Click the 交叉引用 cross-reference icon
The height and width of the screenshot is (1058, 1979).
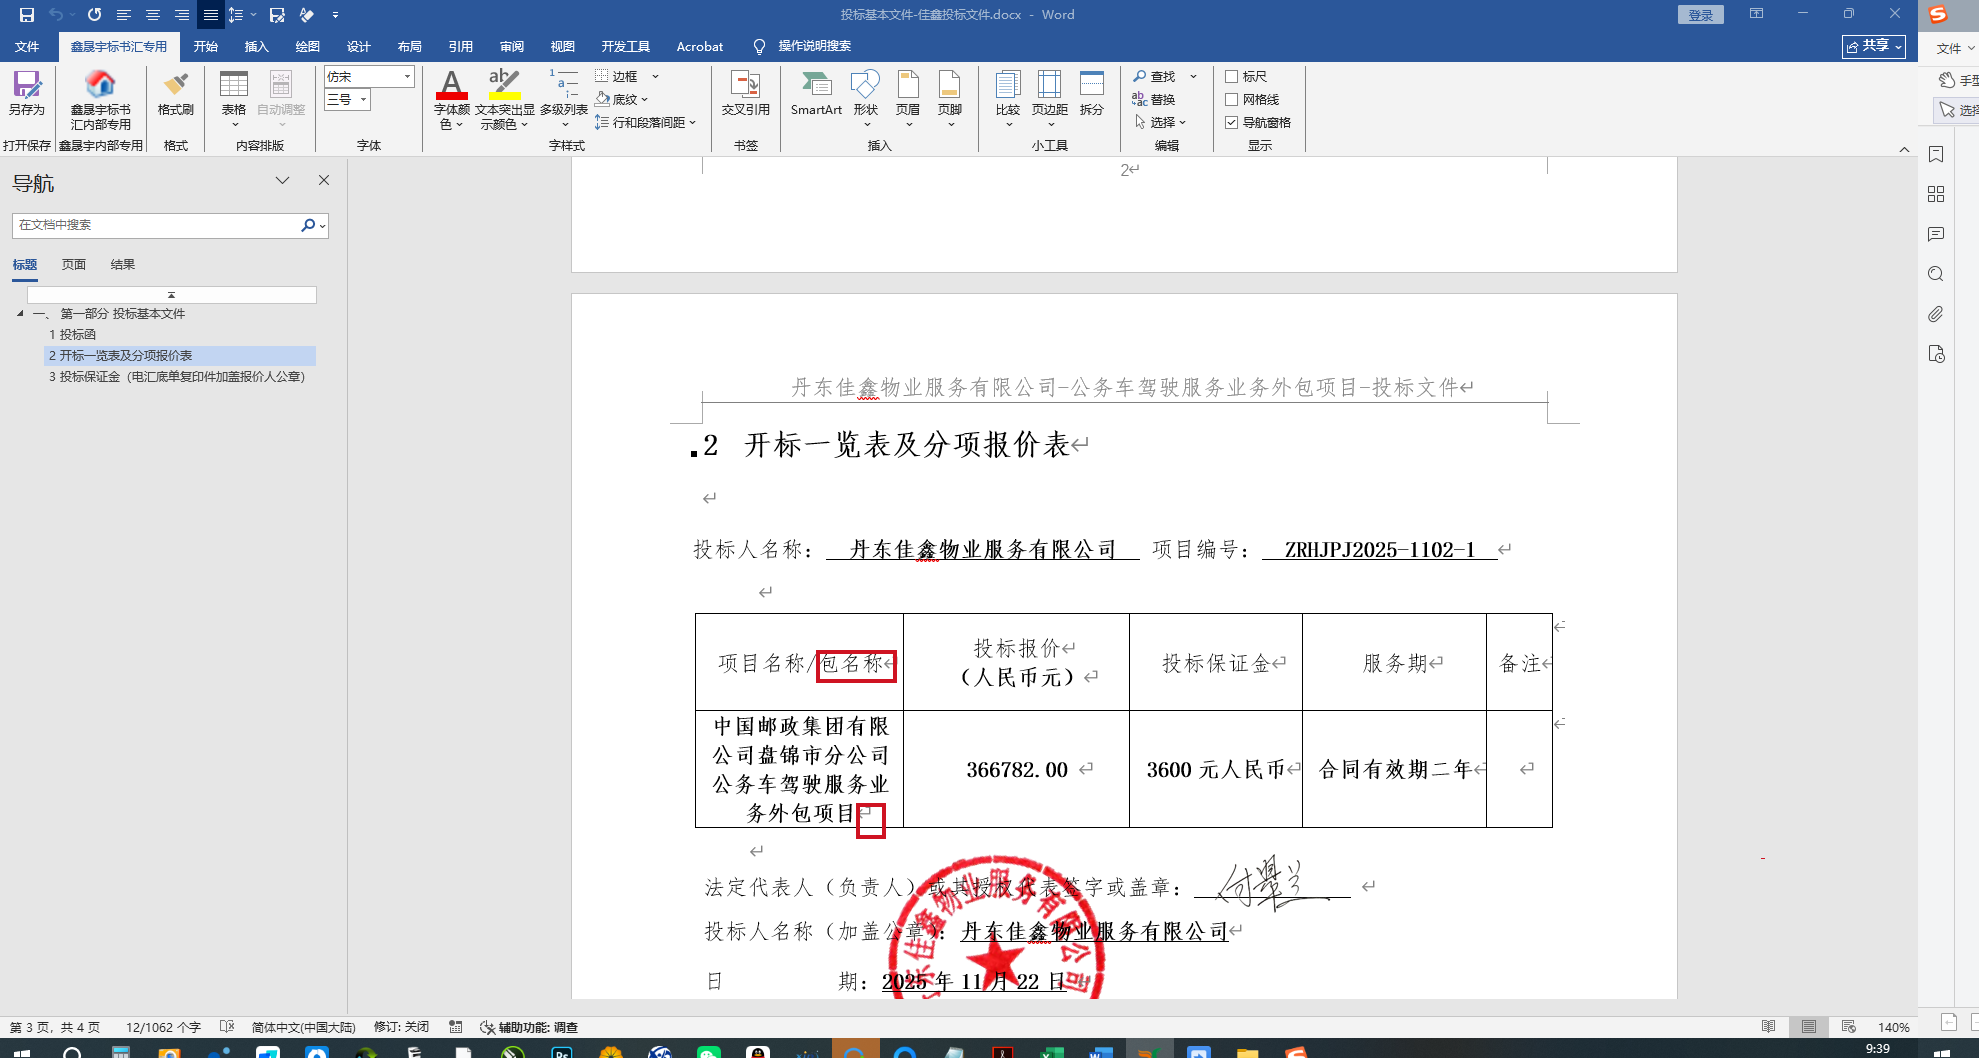point(746,93)
